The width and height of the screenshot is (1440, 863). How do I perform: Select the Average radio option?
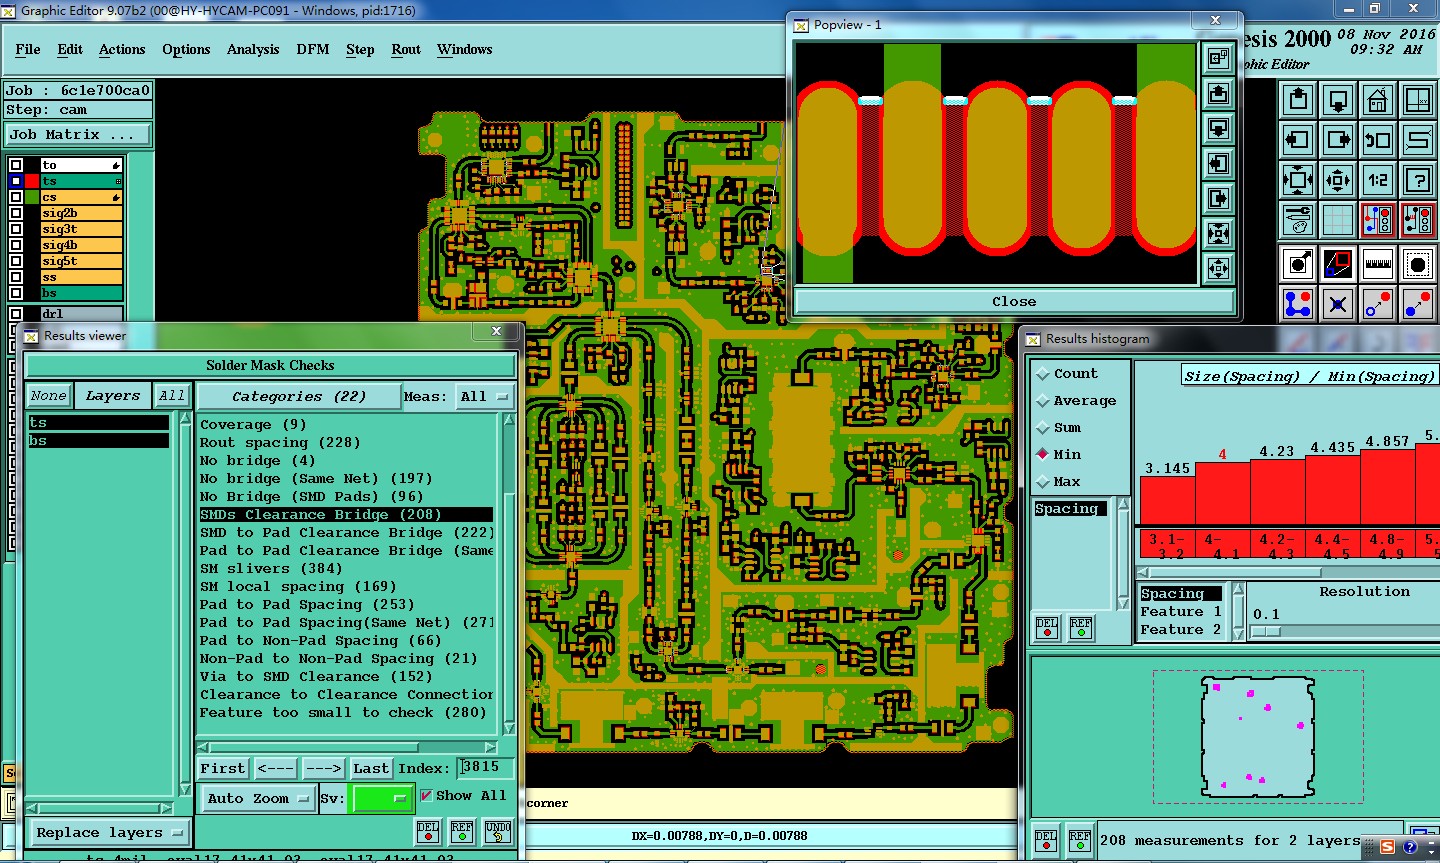coord(1044,400)
